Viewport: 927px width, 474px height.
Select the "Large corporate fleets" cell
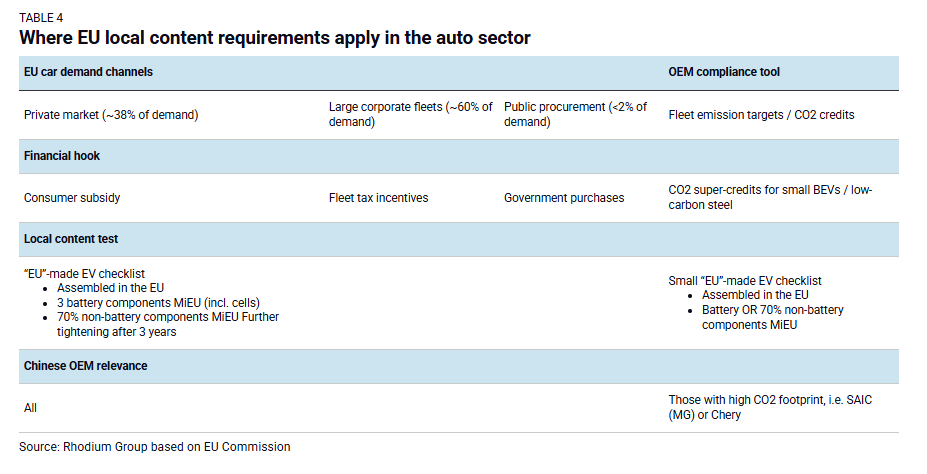[410, 114]
